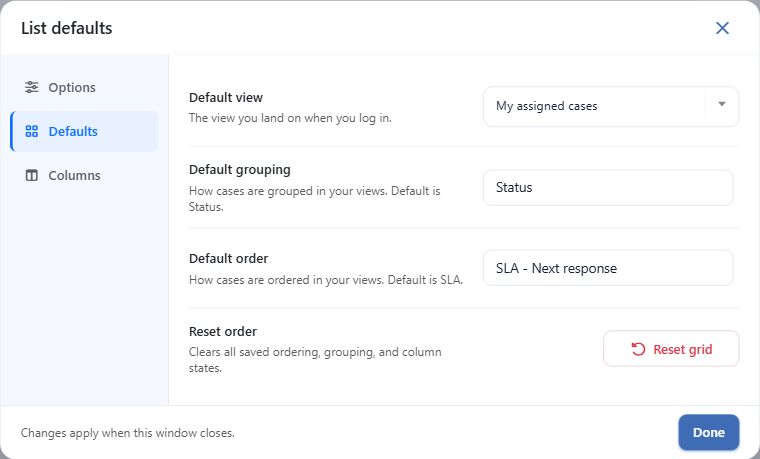Image resolution: width=760 pixels, height=459 pixels.
Task: Click the Done button
Action: click(x=709, y=432)
